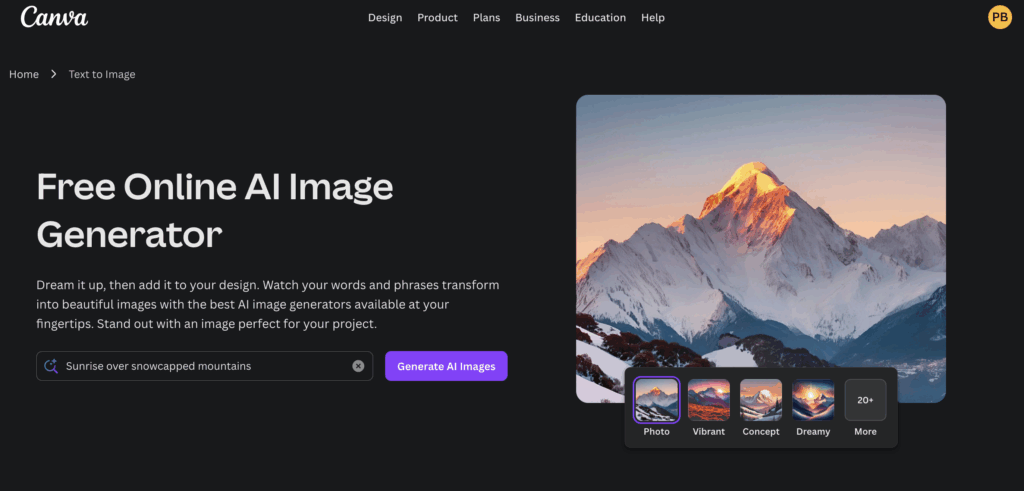The height and width of the screenshot is (491, 1024).
Task: Click the Text to Image breadcrumb
Action: pos(102,74)
